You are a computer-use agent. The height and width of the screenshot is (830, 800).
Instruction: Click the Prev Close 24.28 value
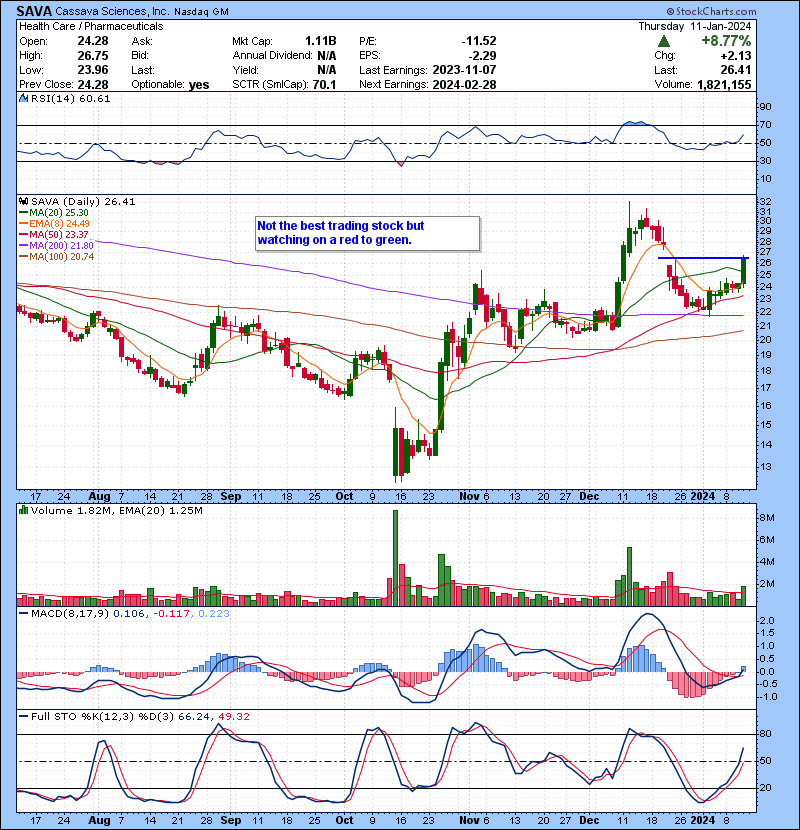[93, 85]
